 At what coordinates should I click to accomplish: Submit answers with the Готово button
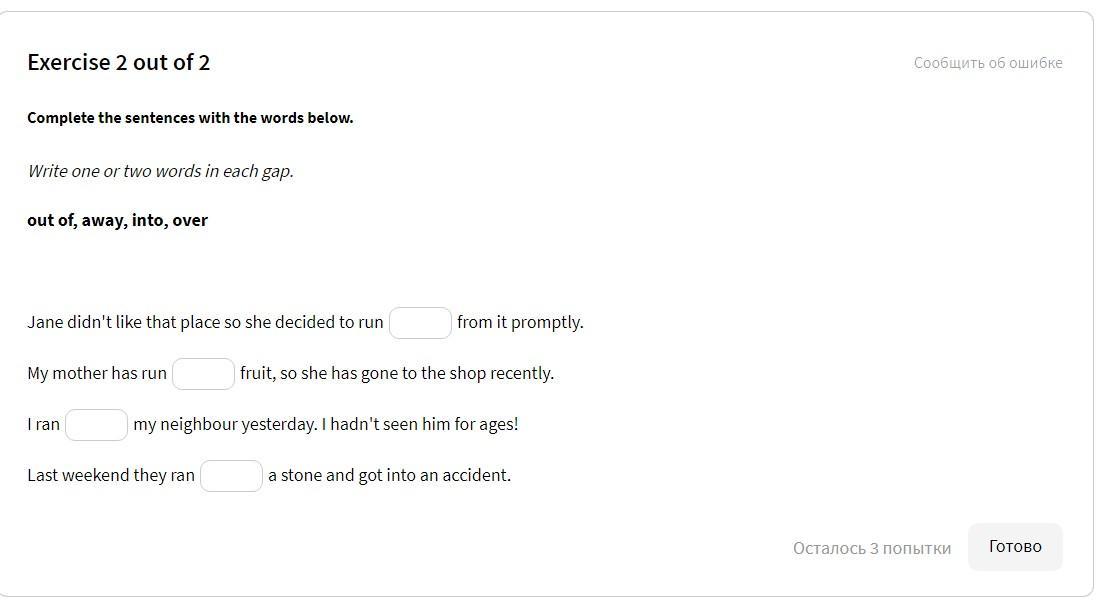(1015, 546)
